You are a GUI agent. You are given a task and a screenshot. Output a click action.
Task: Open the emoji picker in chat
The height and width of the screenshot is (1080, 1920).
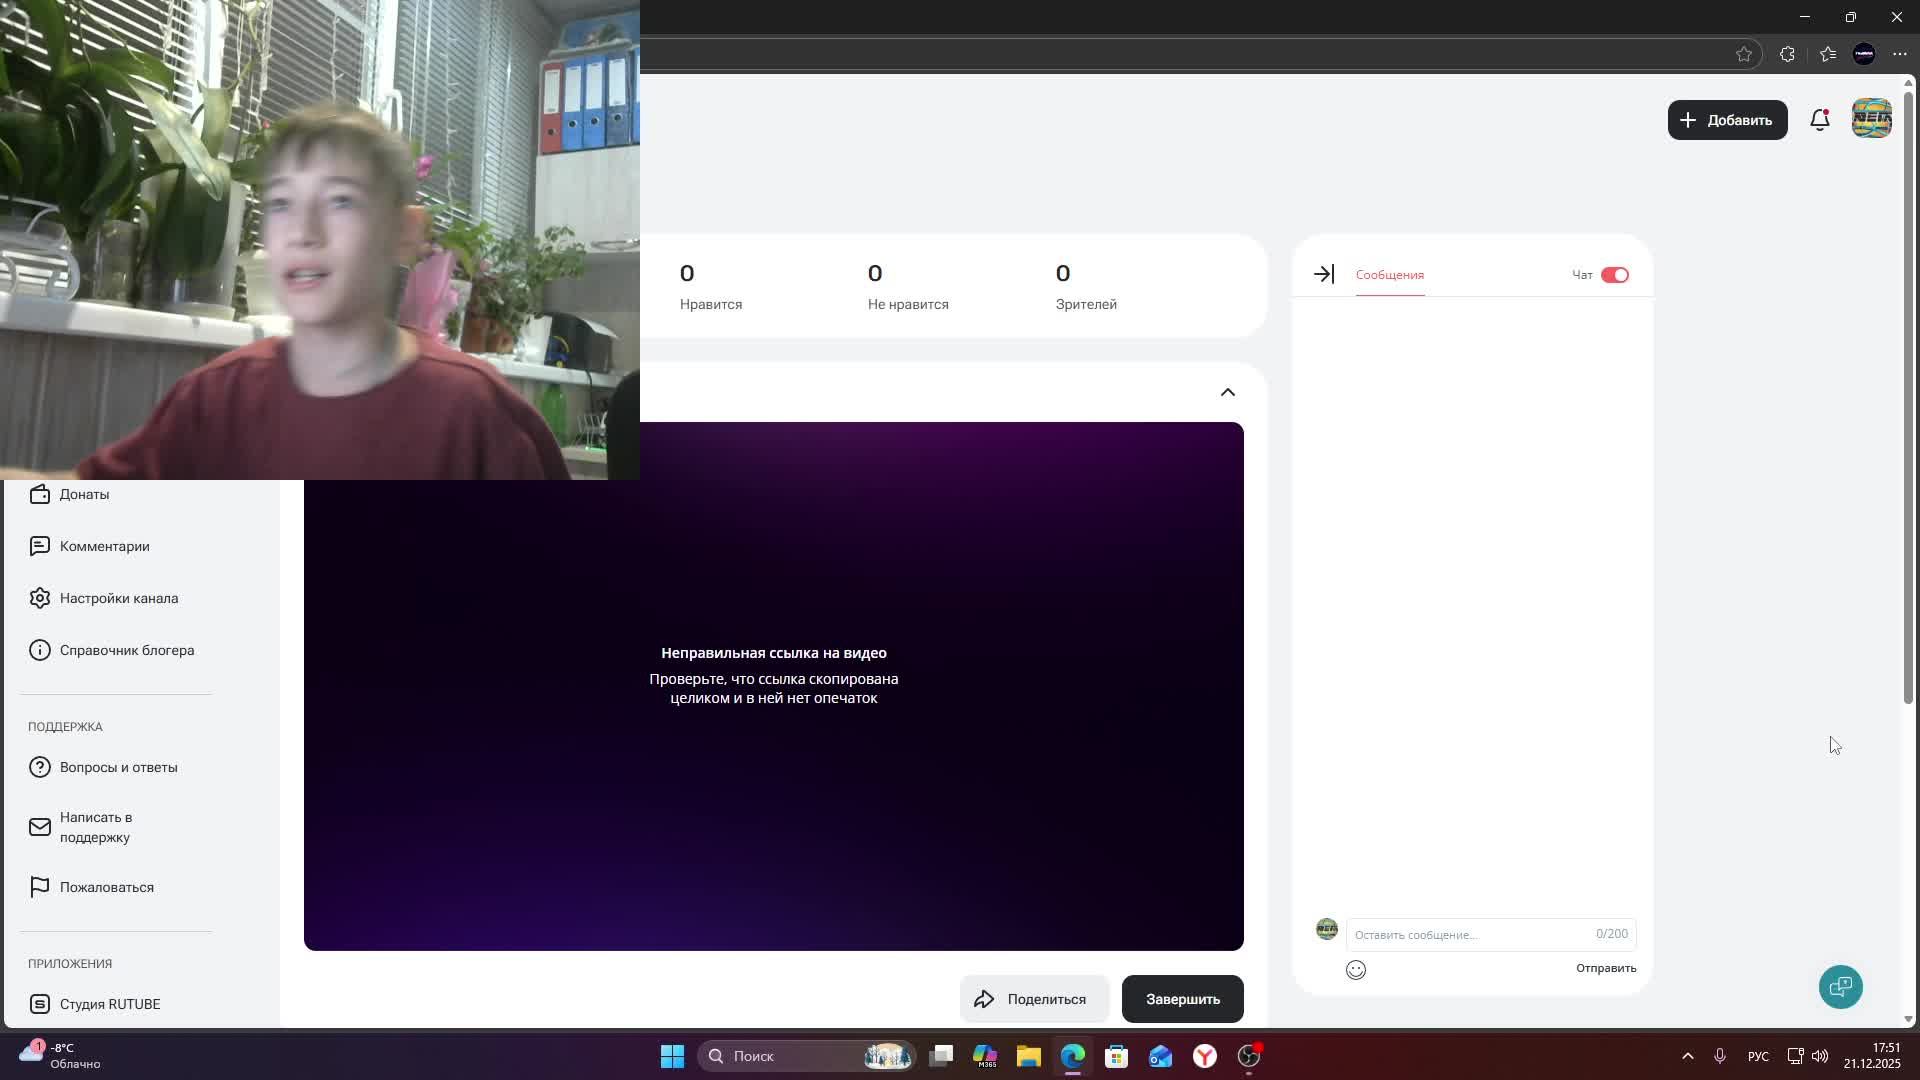[1355, 969]
